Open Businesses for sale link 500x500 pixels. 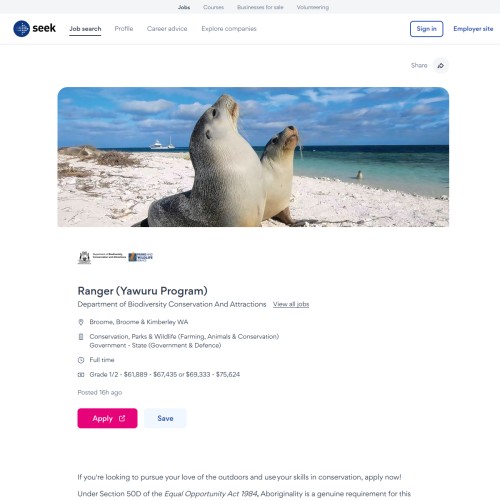(x=260, y=7)
